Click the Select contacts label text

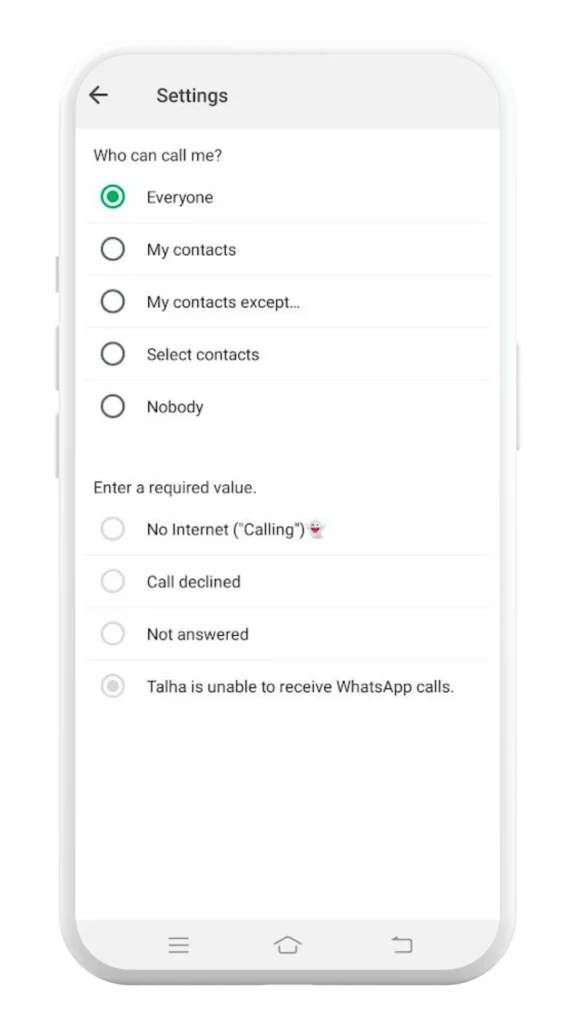point(203,354)
